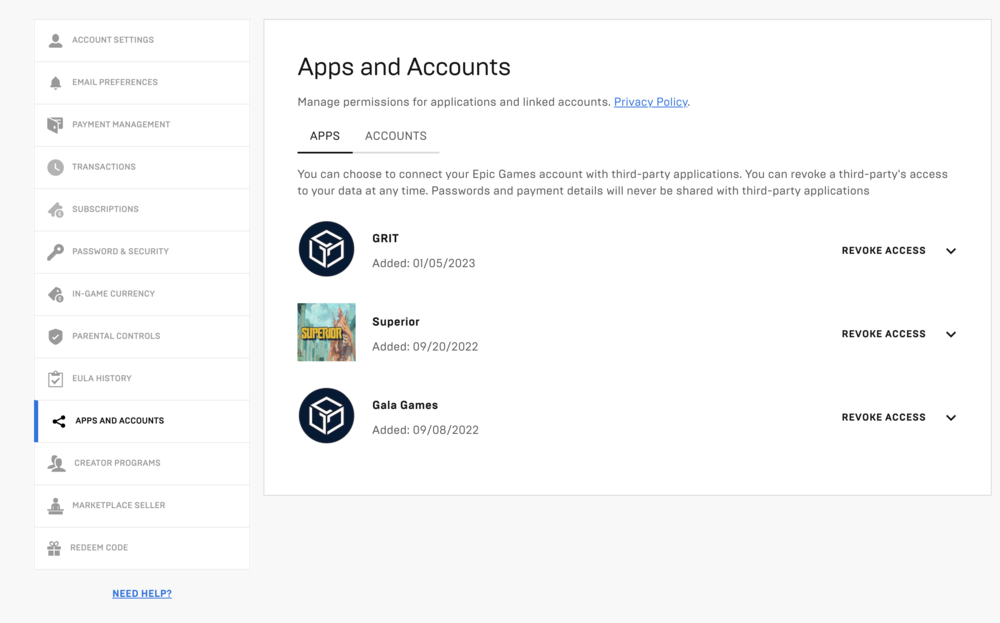The image size is (1000, 623).
Task: Click the Gala Games app name
Action: 405,406
